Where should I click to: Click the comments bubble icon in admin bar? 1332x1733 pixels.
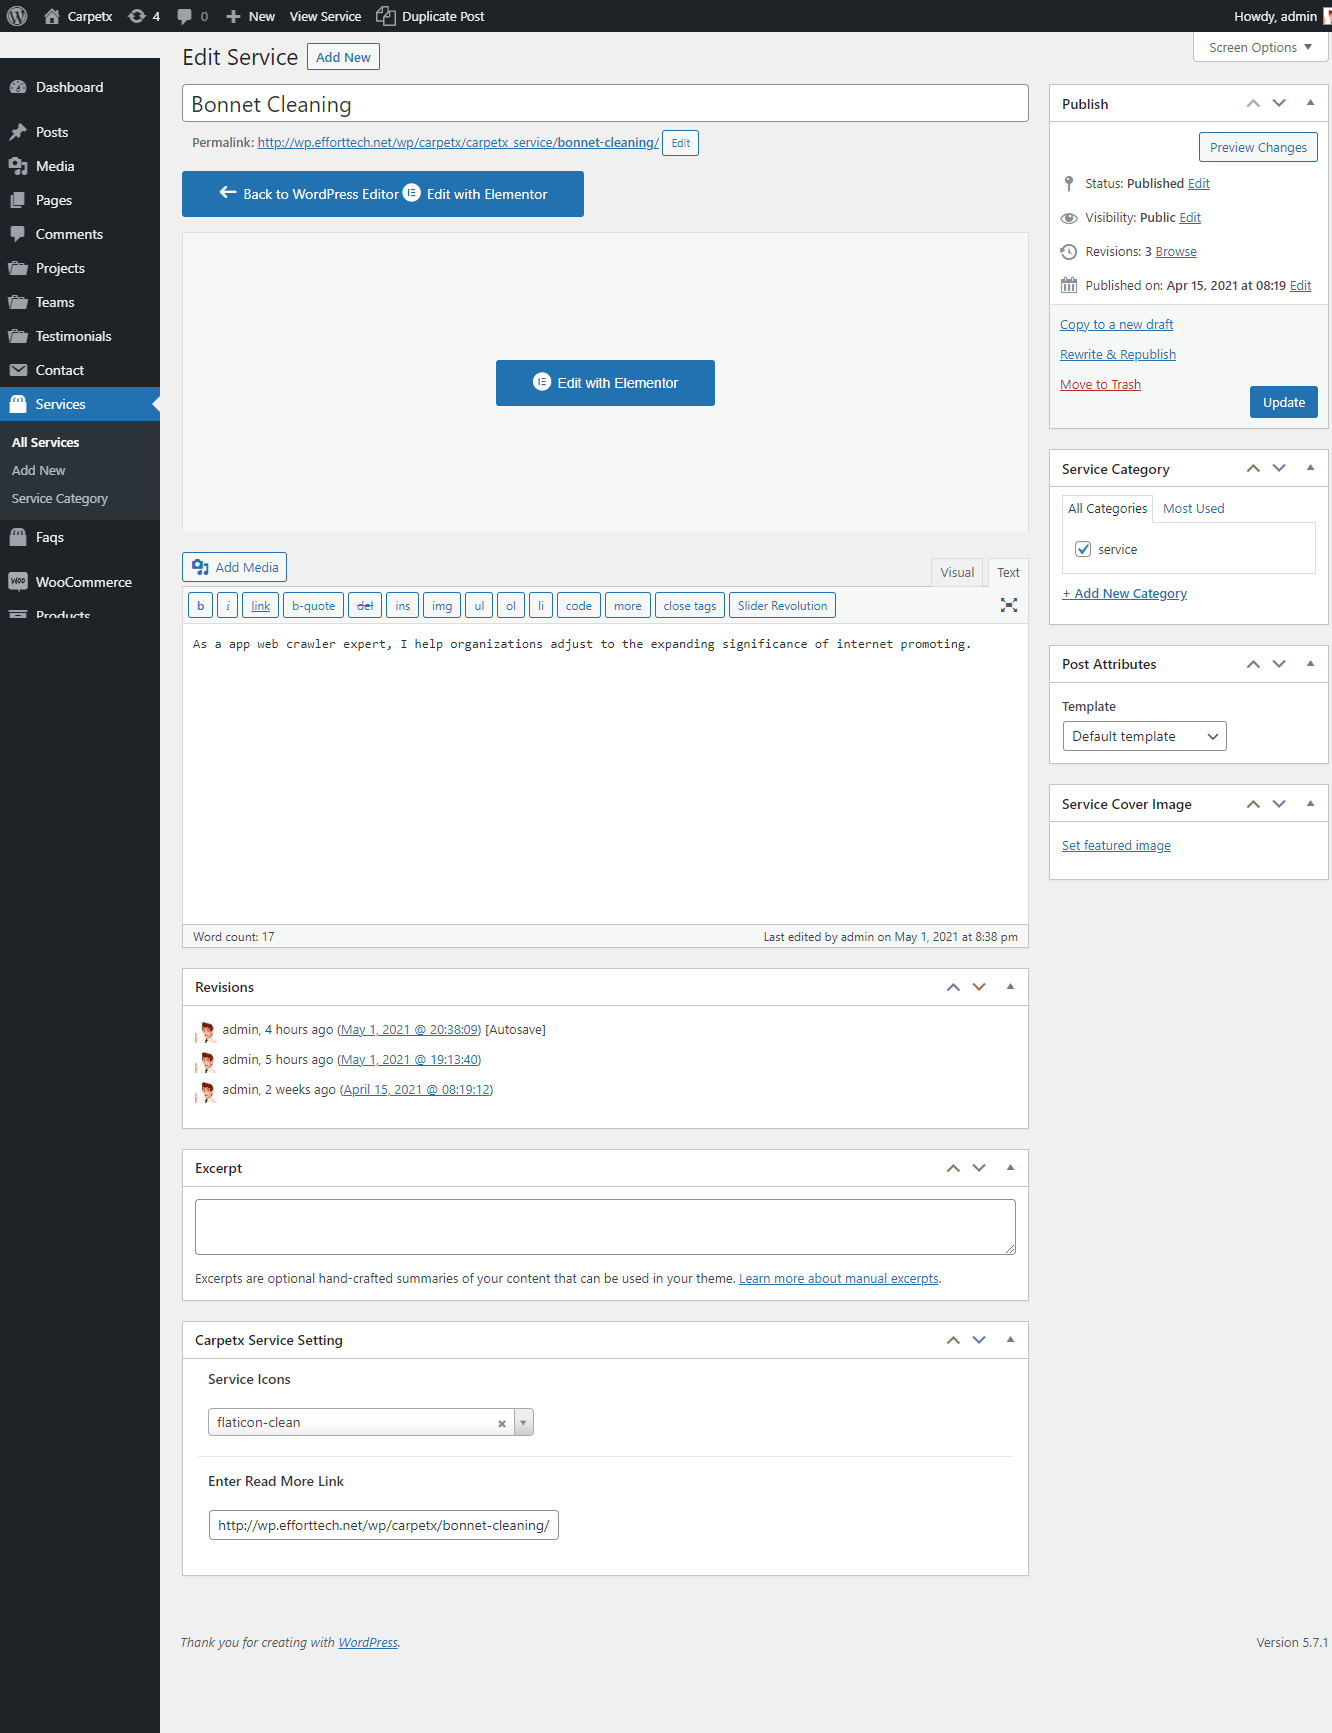(x=185, y=16)
